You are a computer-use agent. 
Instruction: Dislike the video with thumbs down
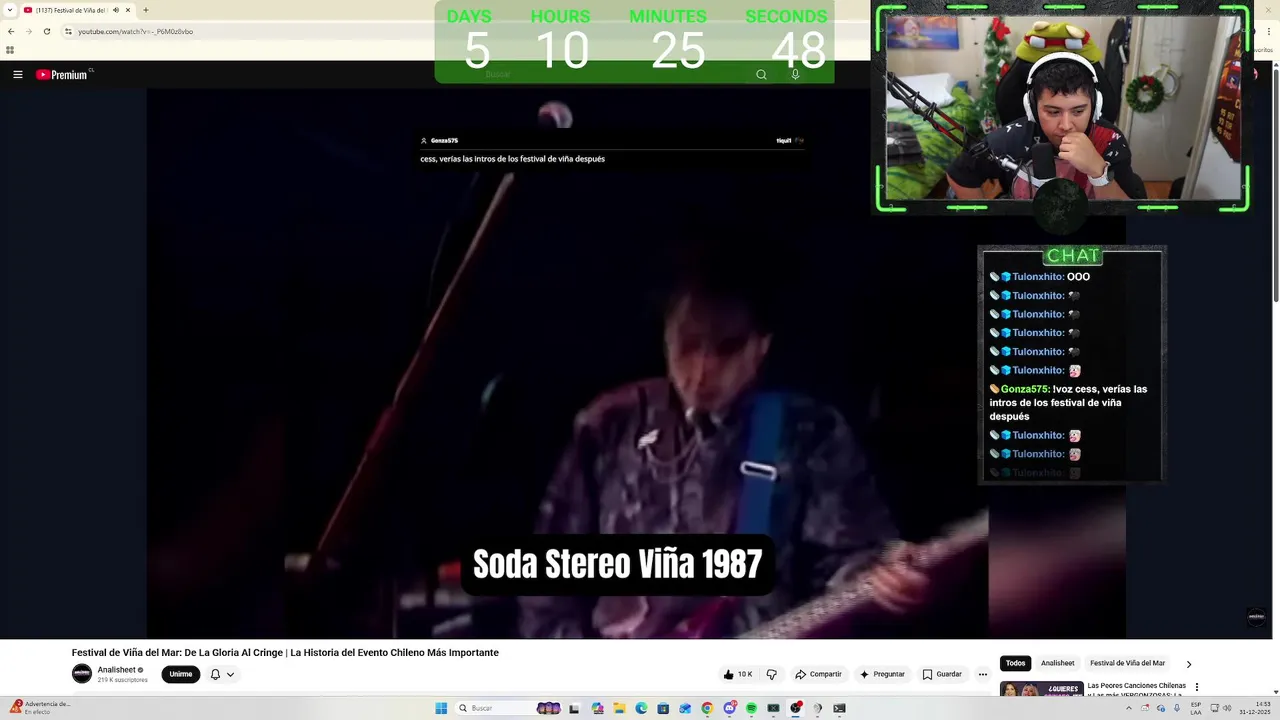click(771, 674)
